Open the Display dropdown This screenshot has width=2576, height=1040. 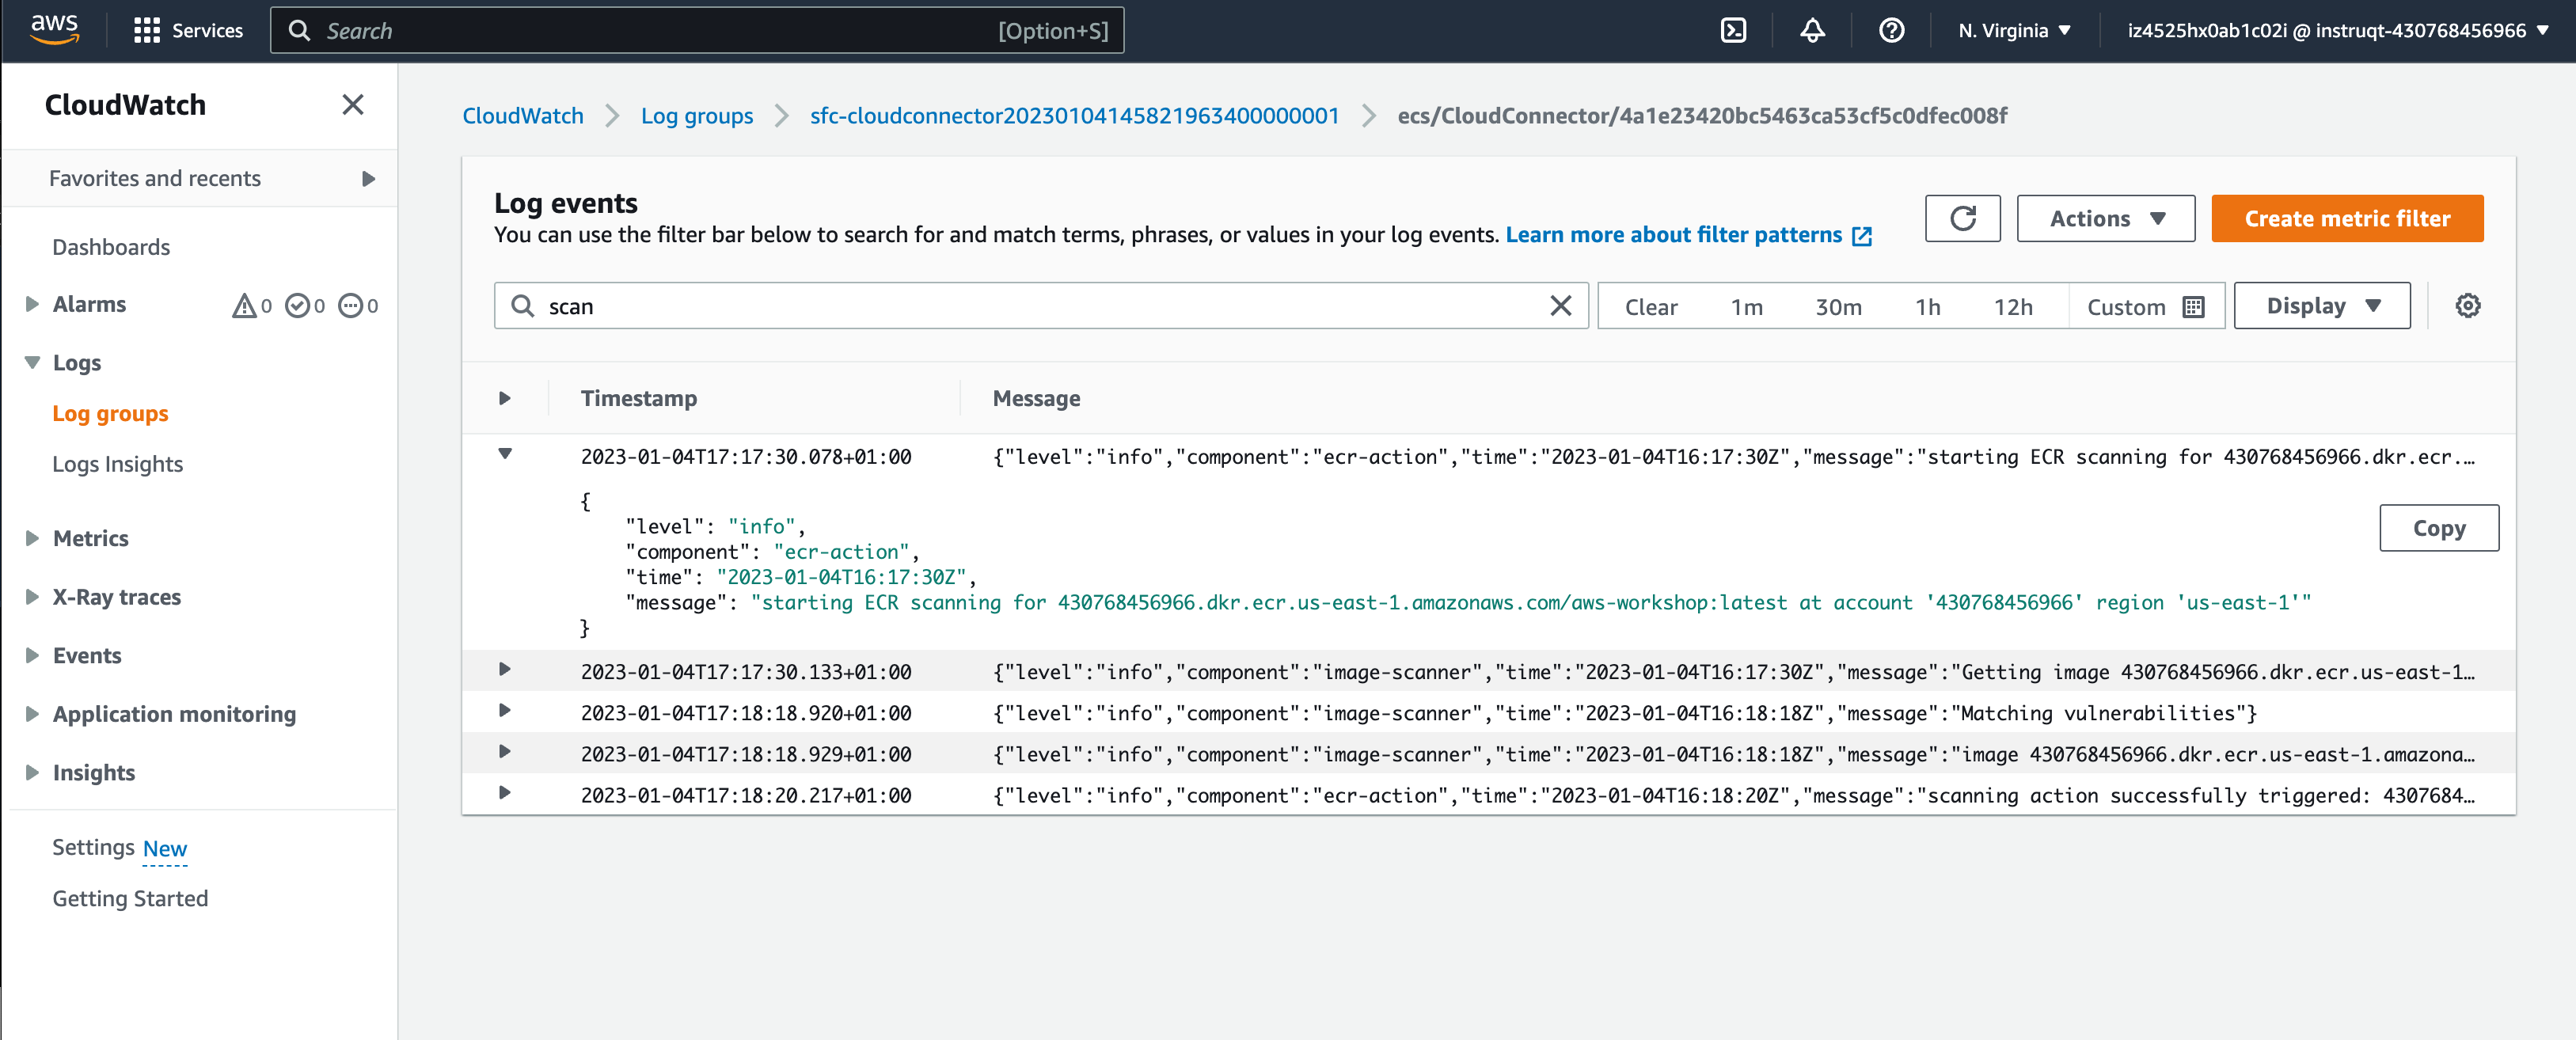point(2321,305)
